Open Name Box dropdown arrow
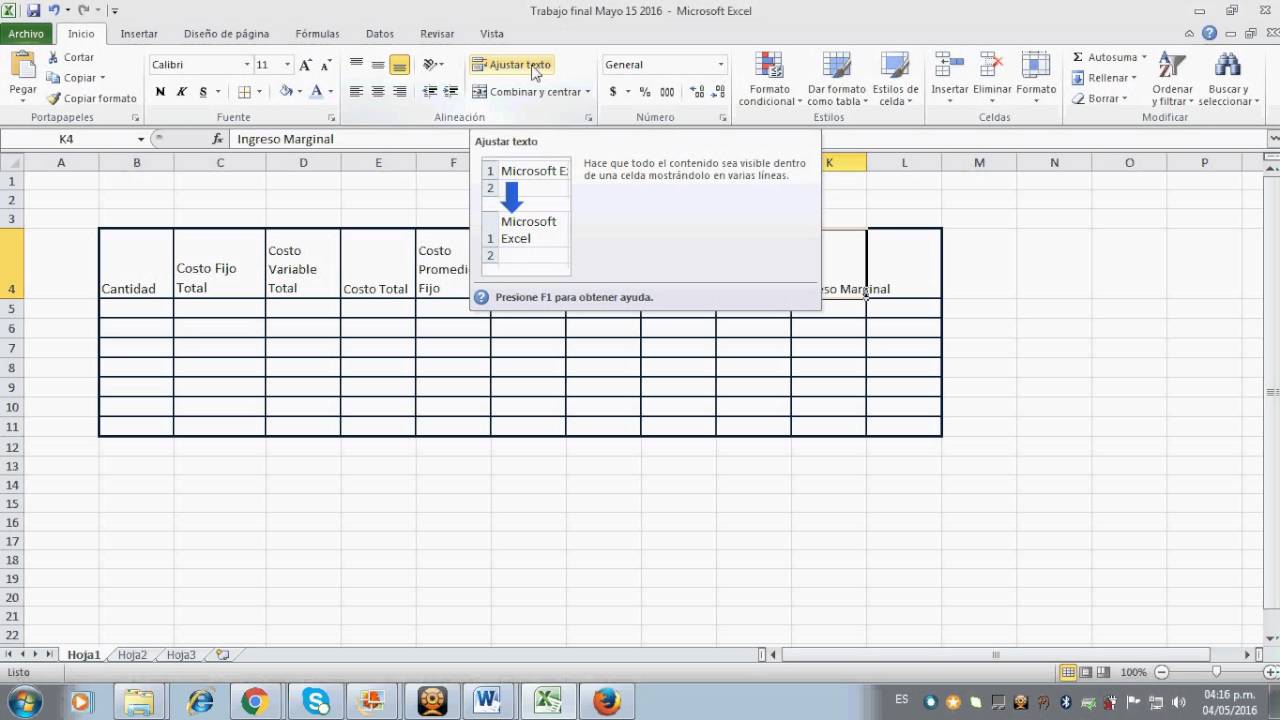This screenshot has height=720, width=1280. 141,139
